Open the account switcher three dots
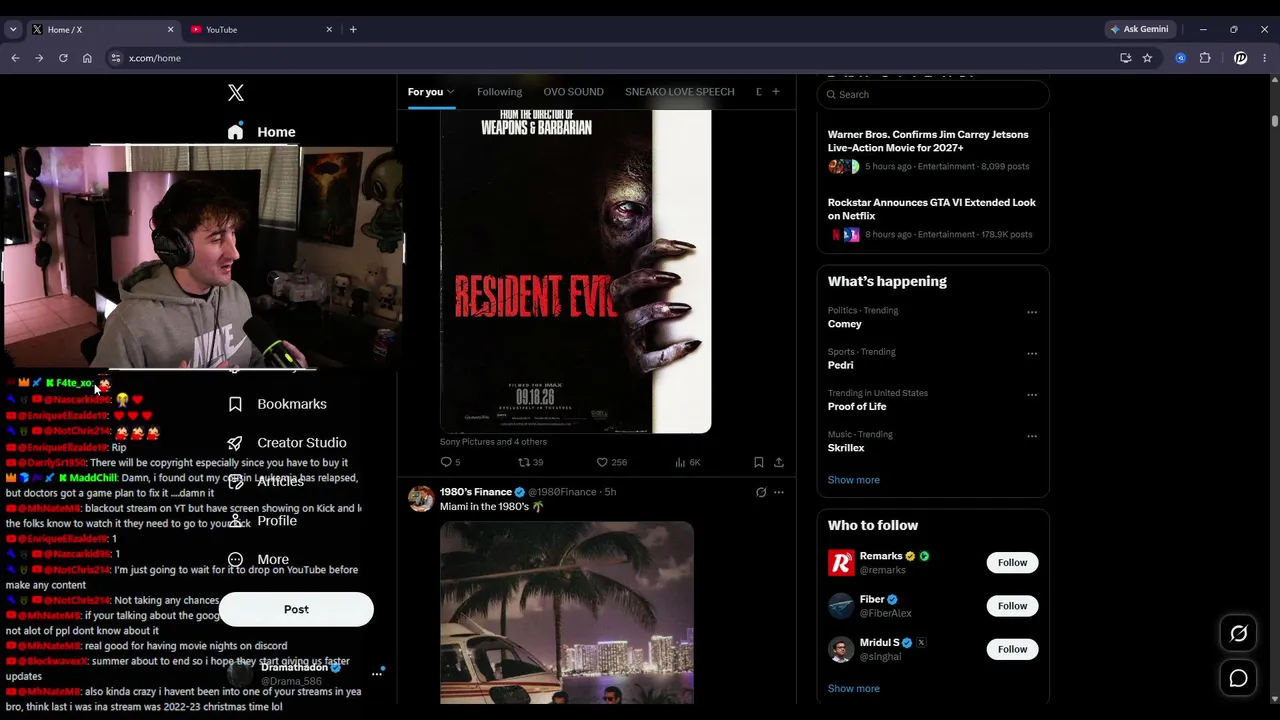Viewport: 1280px width, 720px height. tap(377, 674)
